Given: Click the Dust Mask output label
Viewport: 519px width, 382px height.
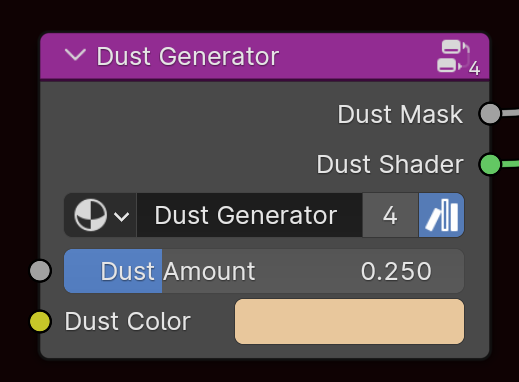Looking at the screenshot, I should tap(400, 114).
